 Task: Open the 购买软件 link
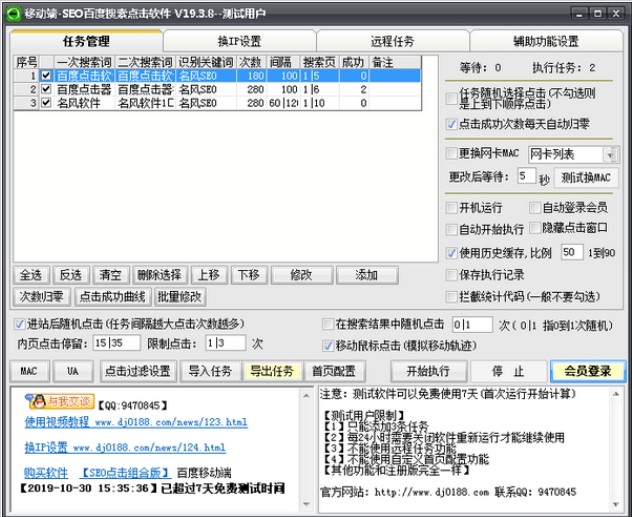click(x=46, y=472)
